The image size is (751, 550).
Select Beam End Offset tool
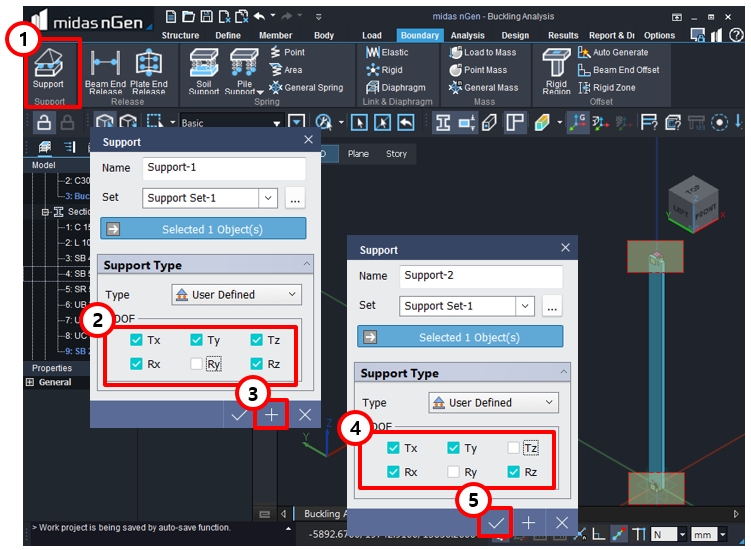click(x=618, y=69)
